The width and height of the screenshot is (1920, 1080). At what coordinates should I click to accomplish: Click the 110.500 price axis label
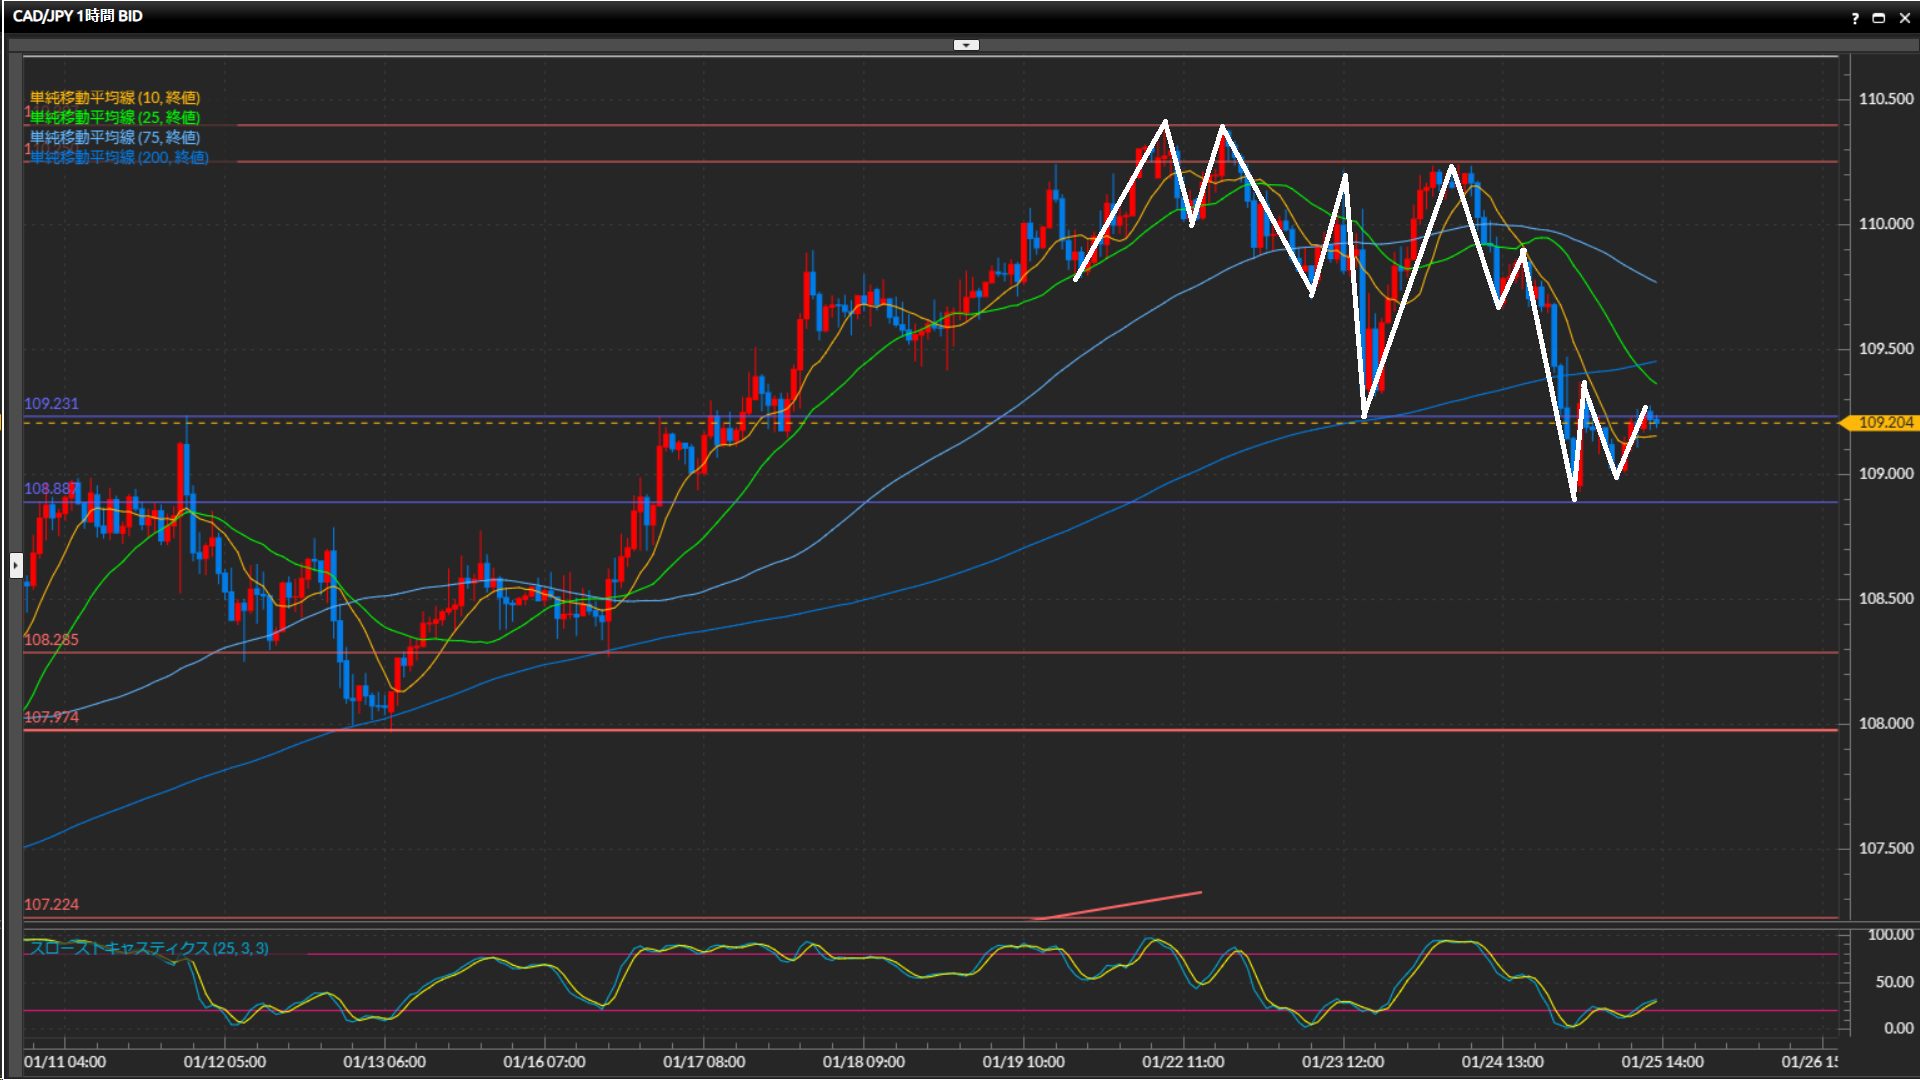pyautogui.click(x=1885, y=99)
